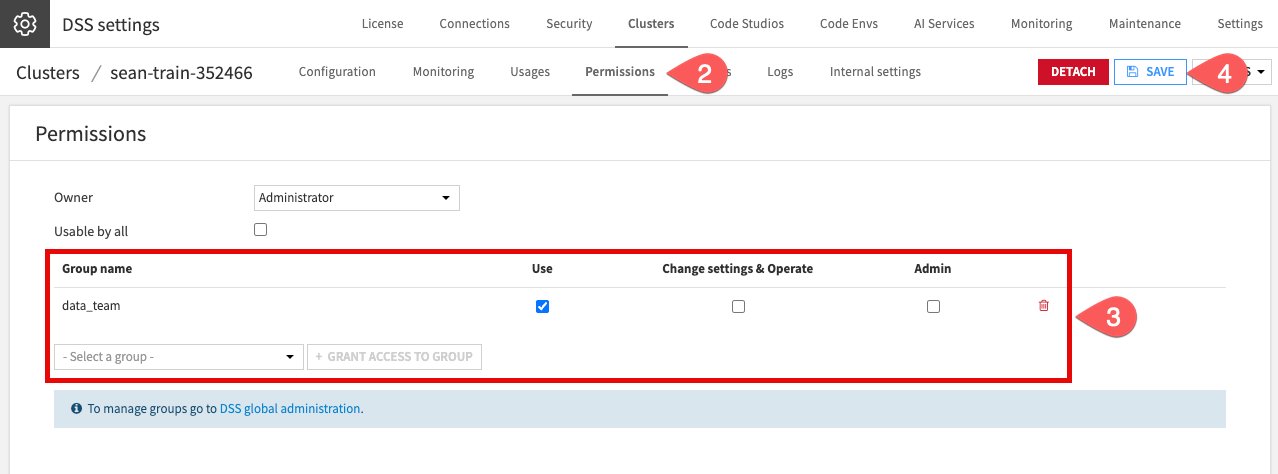This screenshot has height=474, width=1278.
Task: Click the Clusters breadcrumb link
Action: coord(48,73)
